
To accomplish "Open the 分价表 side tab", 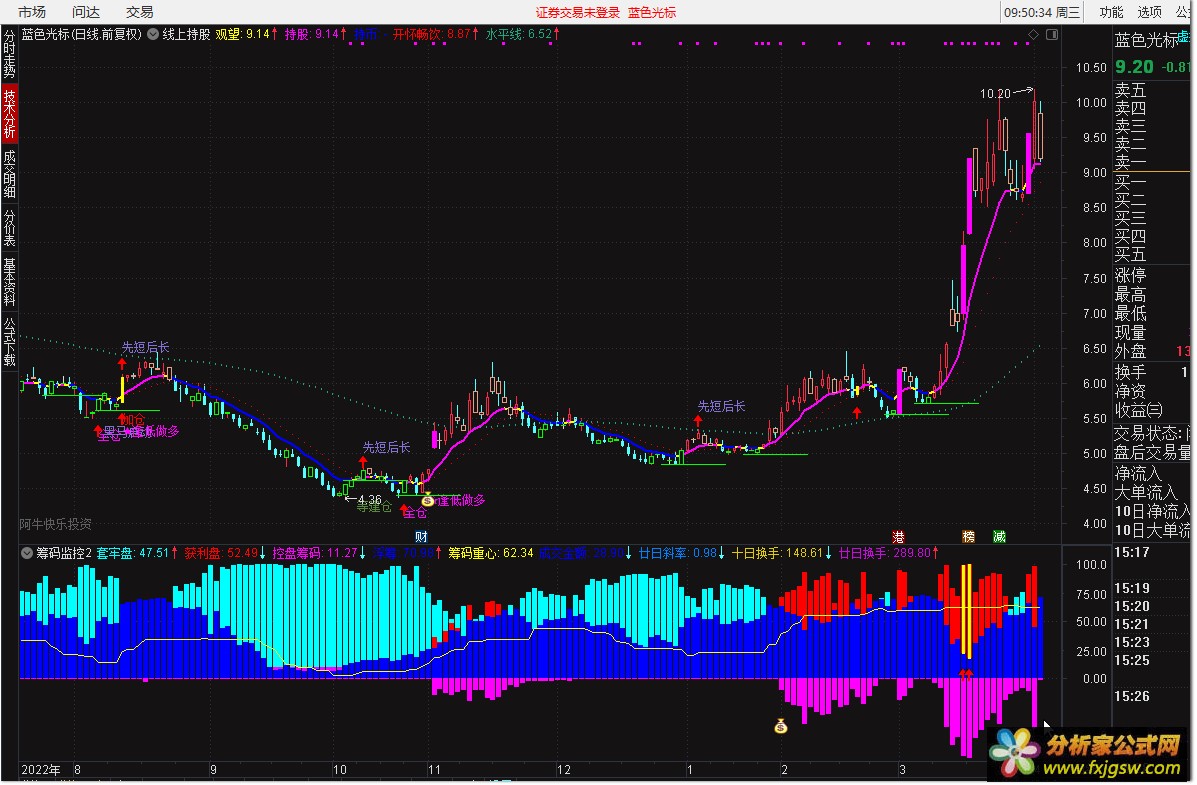I will [9, 228].
